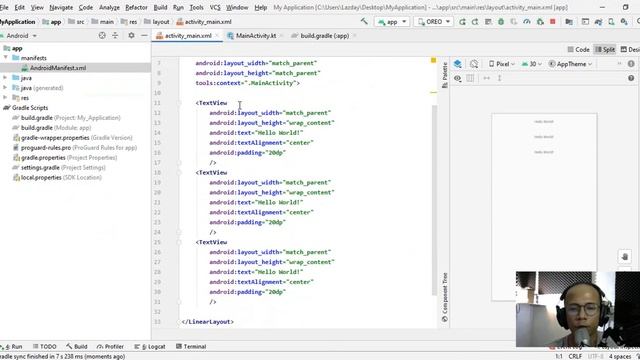Click the Select Design Surface layers icon
The width and height of the screenshot is (640, 360).
click(x=458, y=64)
